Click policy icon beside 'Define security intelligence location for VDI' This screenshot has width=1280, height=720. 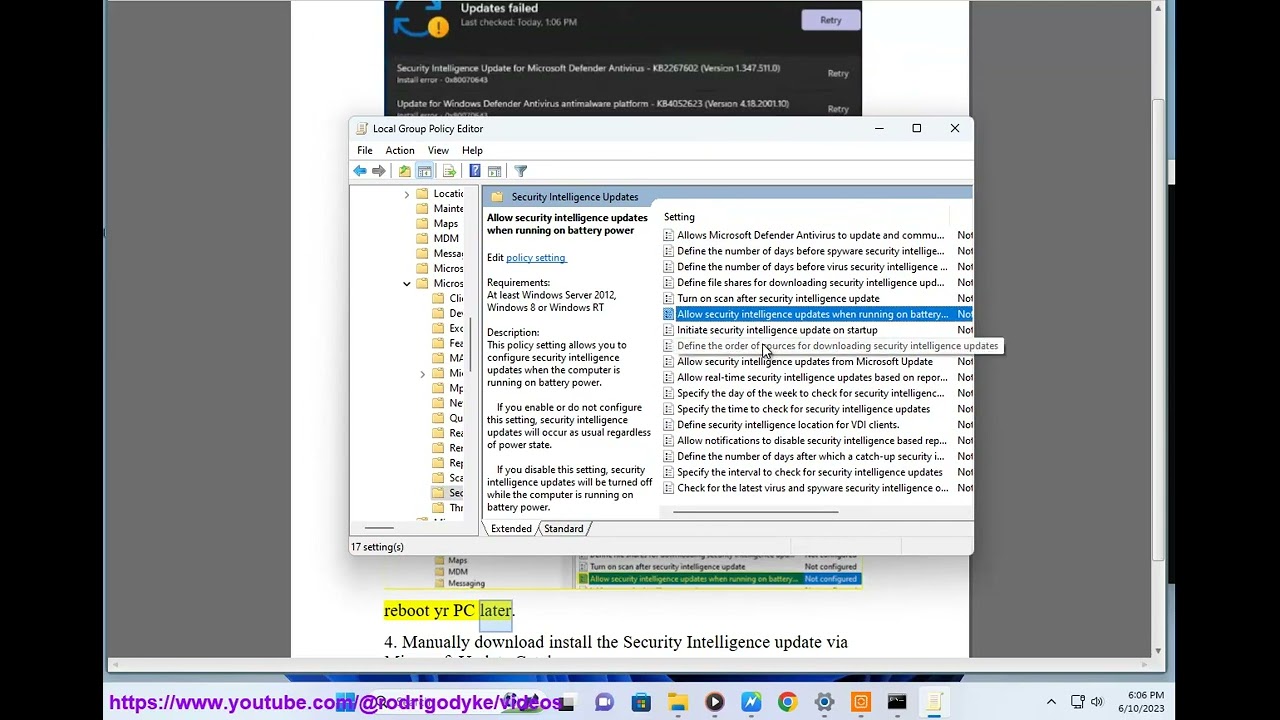tap(668, 425)
